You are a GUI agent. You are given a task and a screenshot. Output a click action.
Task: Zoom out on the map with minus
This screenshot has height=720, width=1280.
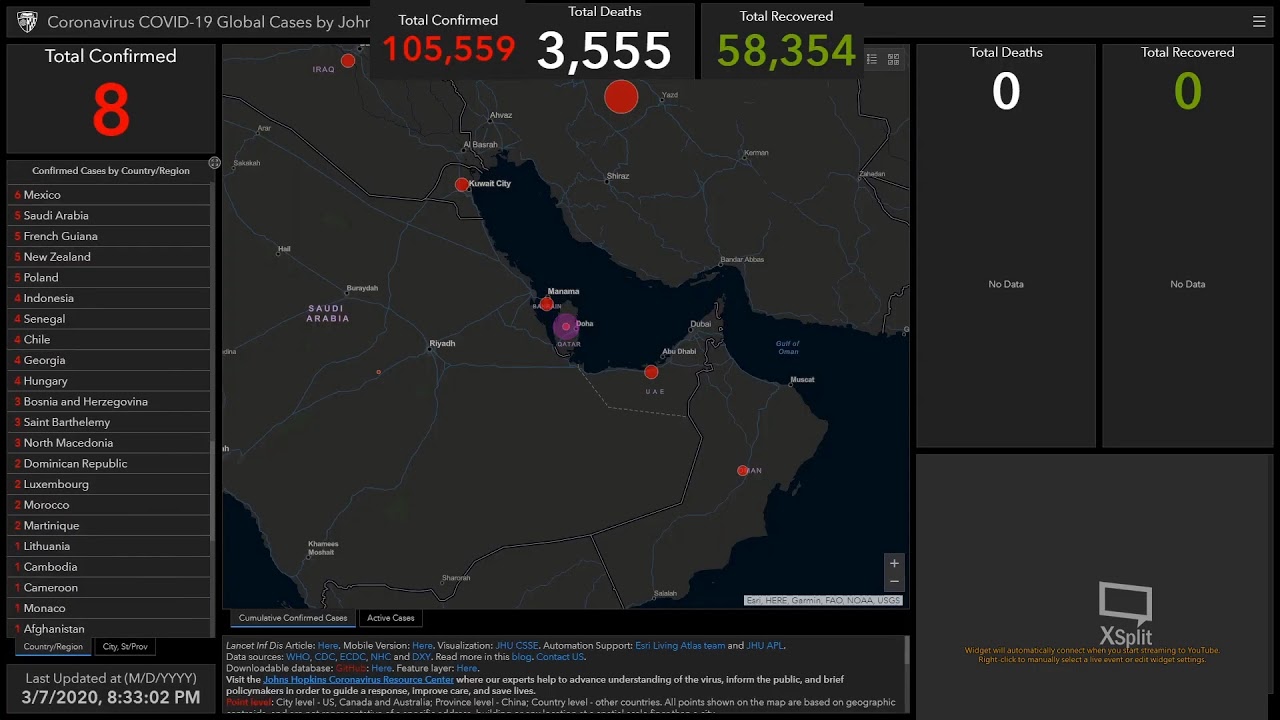(x=894, y=581)
